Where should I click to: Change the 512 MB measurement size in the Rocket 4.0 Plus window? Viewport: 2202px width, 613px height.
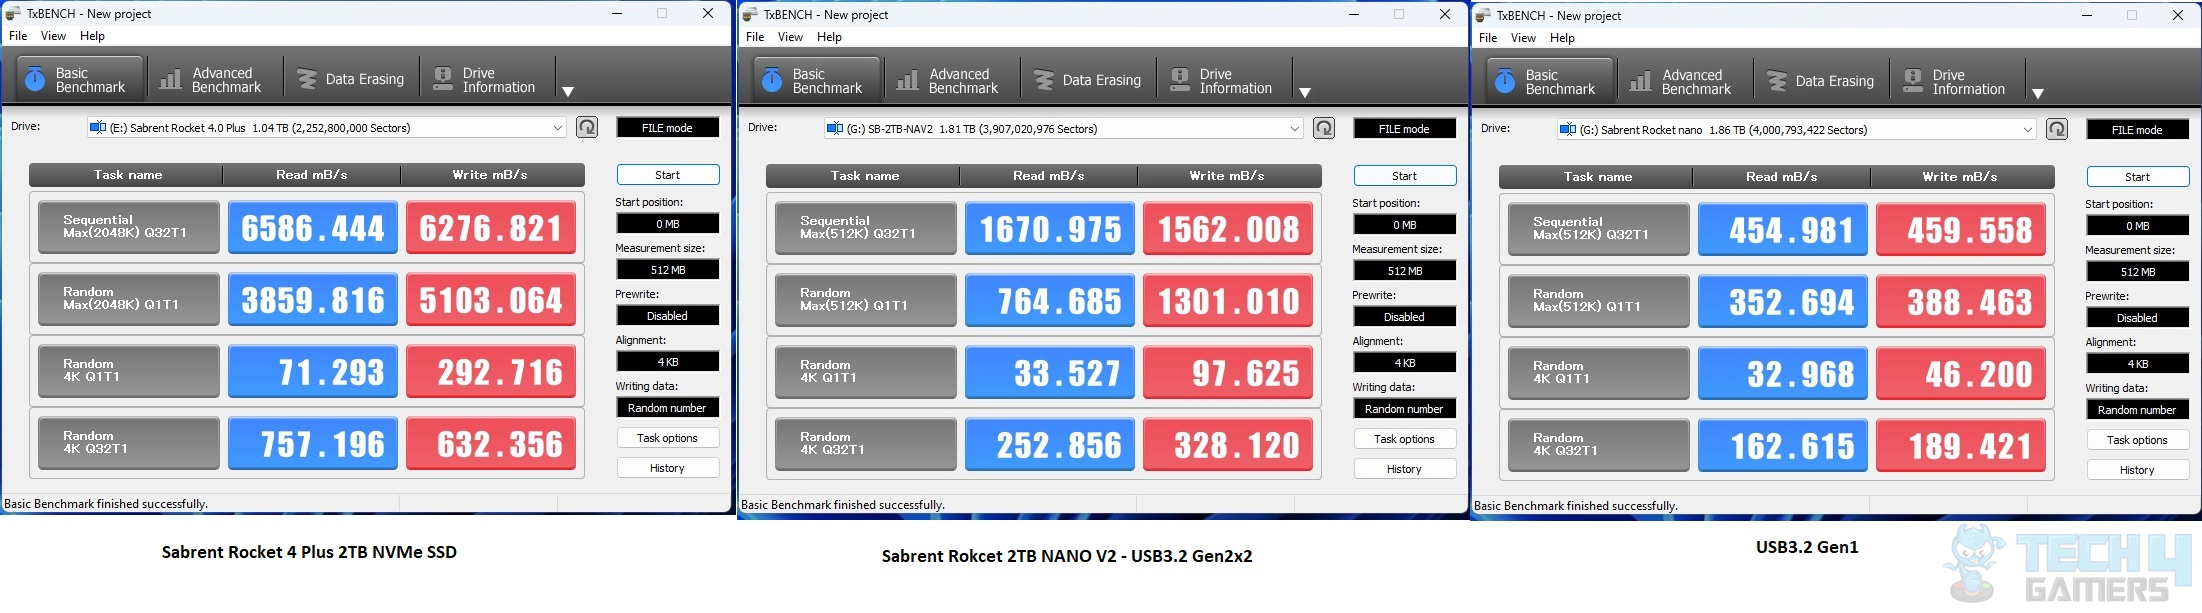click(x=668, y=270)
